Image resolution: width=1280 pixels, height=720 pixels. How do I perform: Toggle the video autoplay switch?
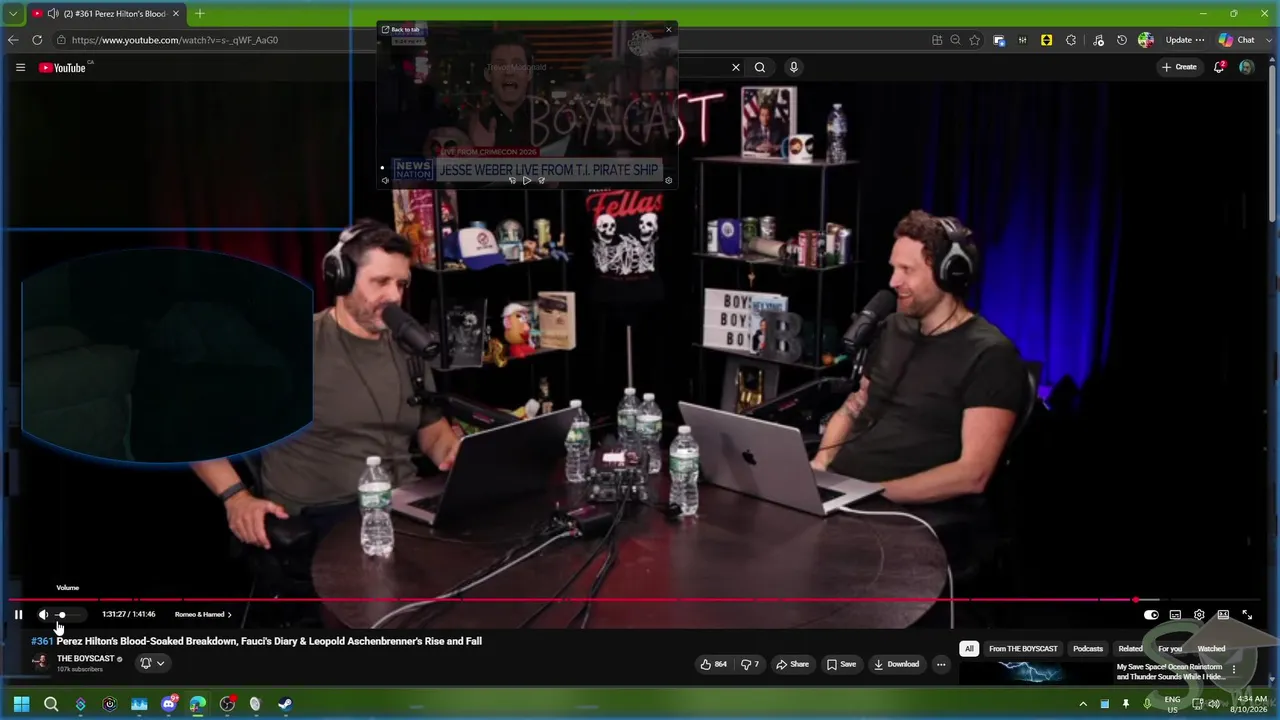1151,615
